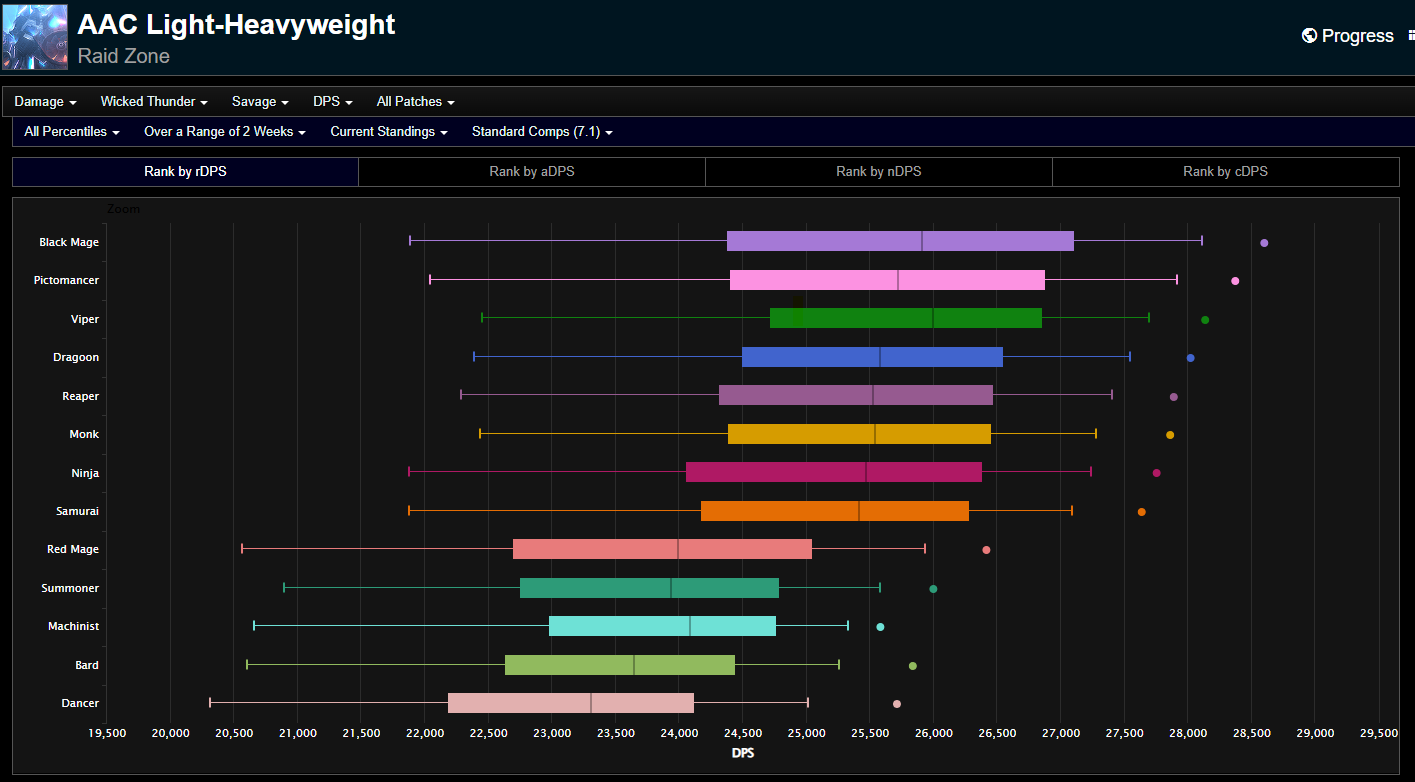Viewport: 1415px width, 782px height.
Task: Click the DPS x-axis title
Action: pyautogui.click(x=743, y=752)
